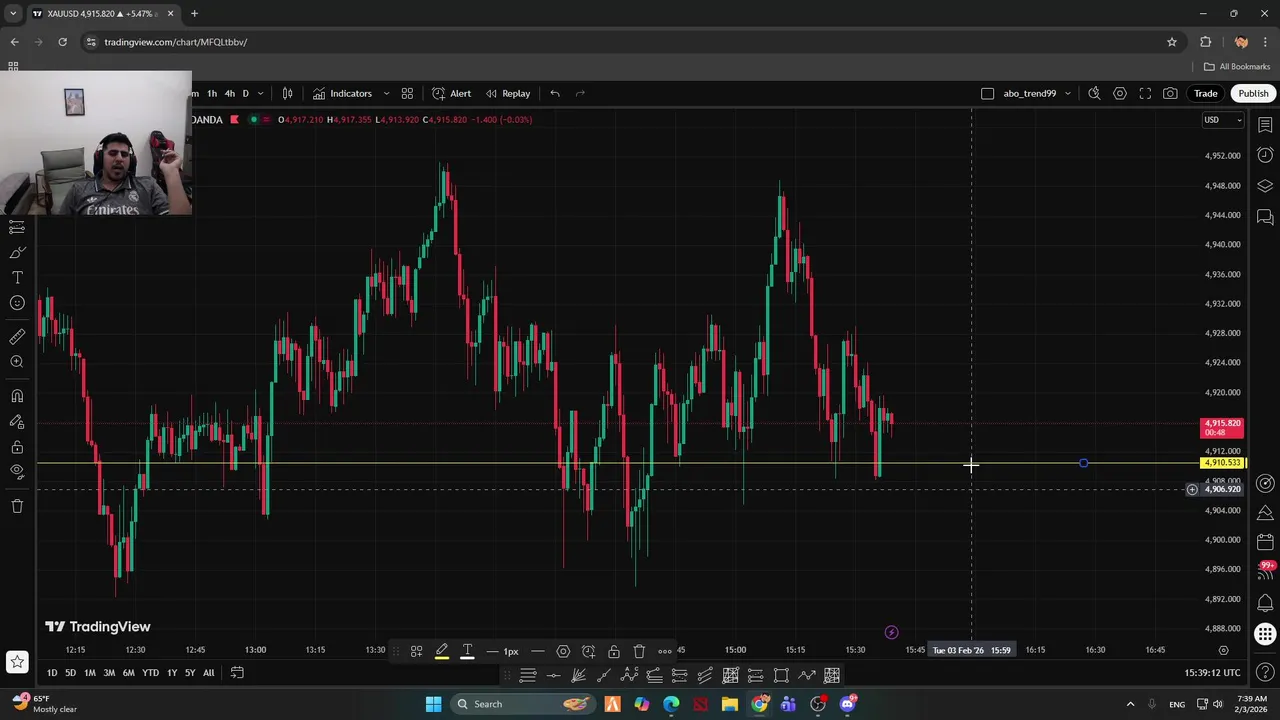Open drawing templates icon in floating toolbar

click(416, 651)
